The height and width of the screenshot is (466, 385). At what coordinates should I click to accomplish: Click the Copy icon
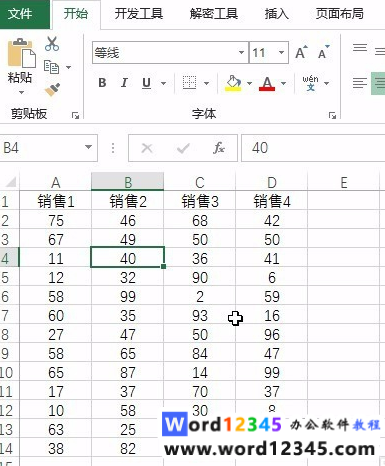[51, 67]
